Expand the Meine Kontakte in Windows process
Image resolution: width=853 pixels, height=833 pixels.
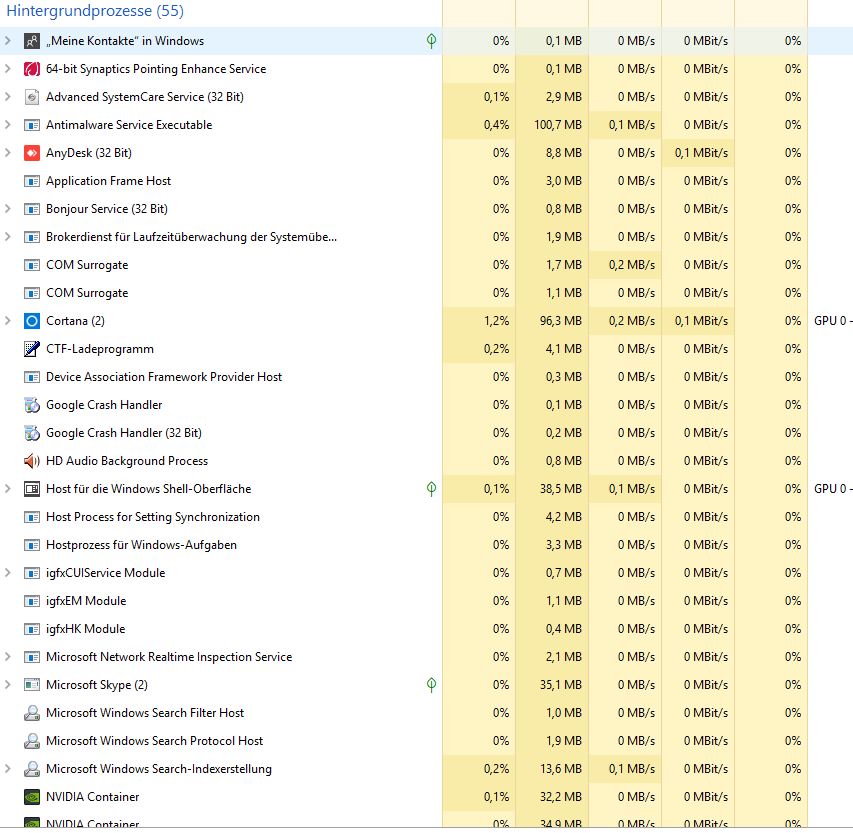8,41
